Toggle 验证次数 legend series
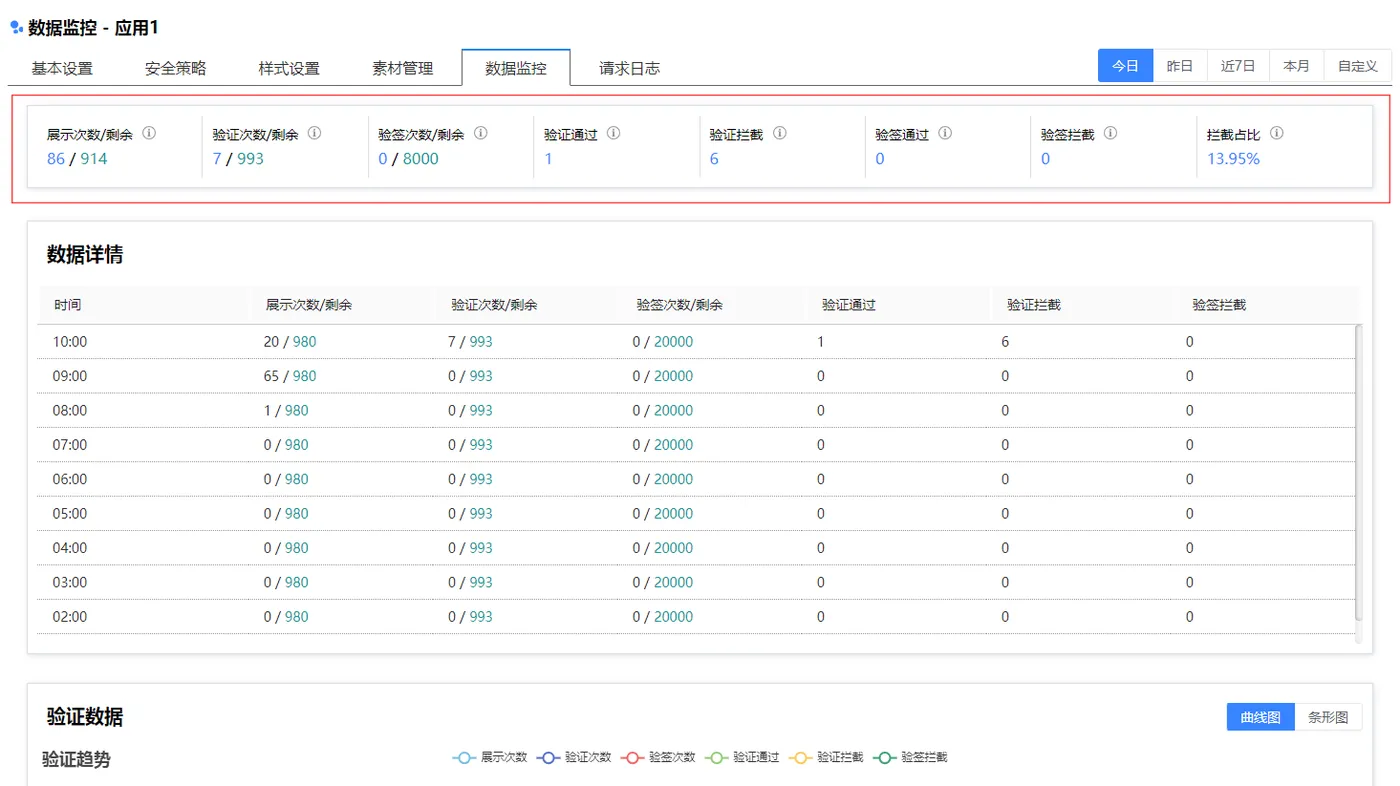The height and width of the screenshot is (786, 1400). click(574, 758)
